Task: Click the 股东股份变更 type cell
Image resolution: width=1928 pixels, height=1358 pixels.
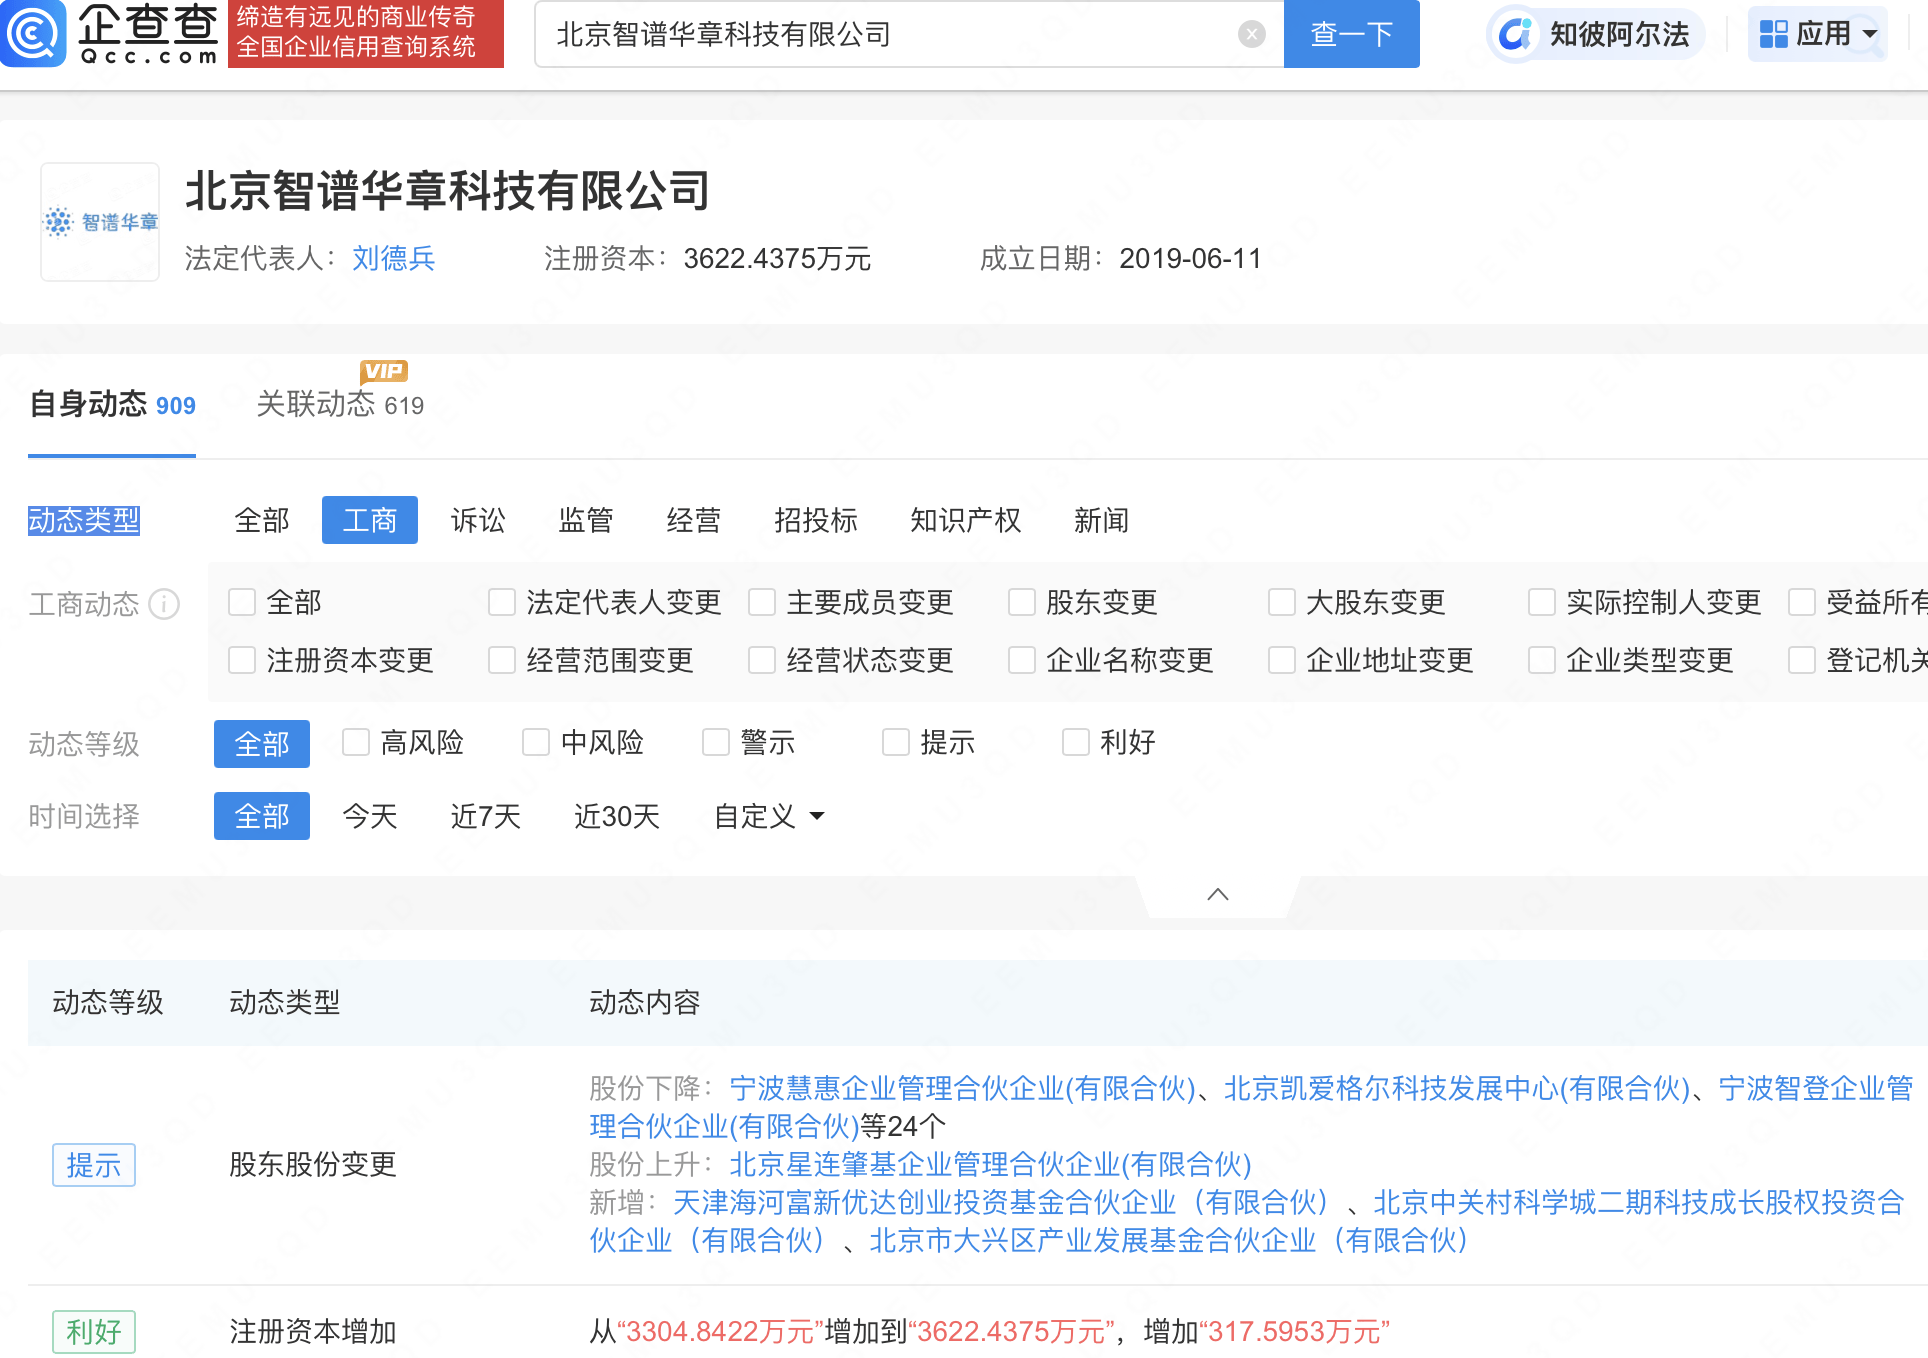Action: pos(313,1164)
